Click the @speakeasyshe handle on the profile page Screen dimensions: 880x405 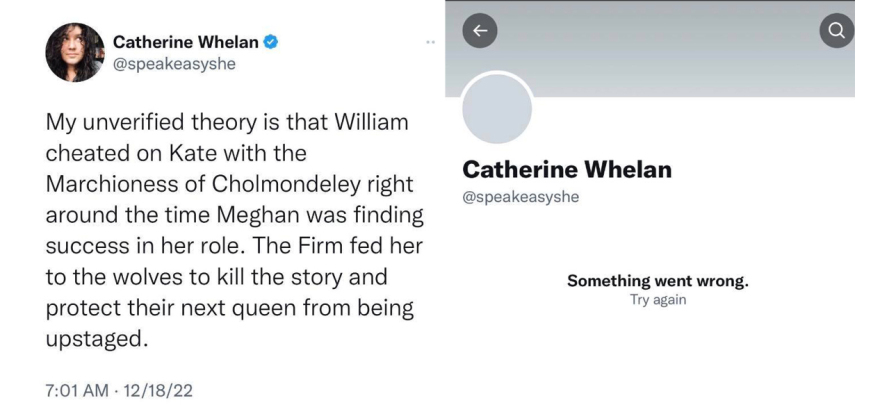(520, 196)
